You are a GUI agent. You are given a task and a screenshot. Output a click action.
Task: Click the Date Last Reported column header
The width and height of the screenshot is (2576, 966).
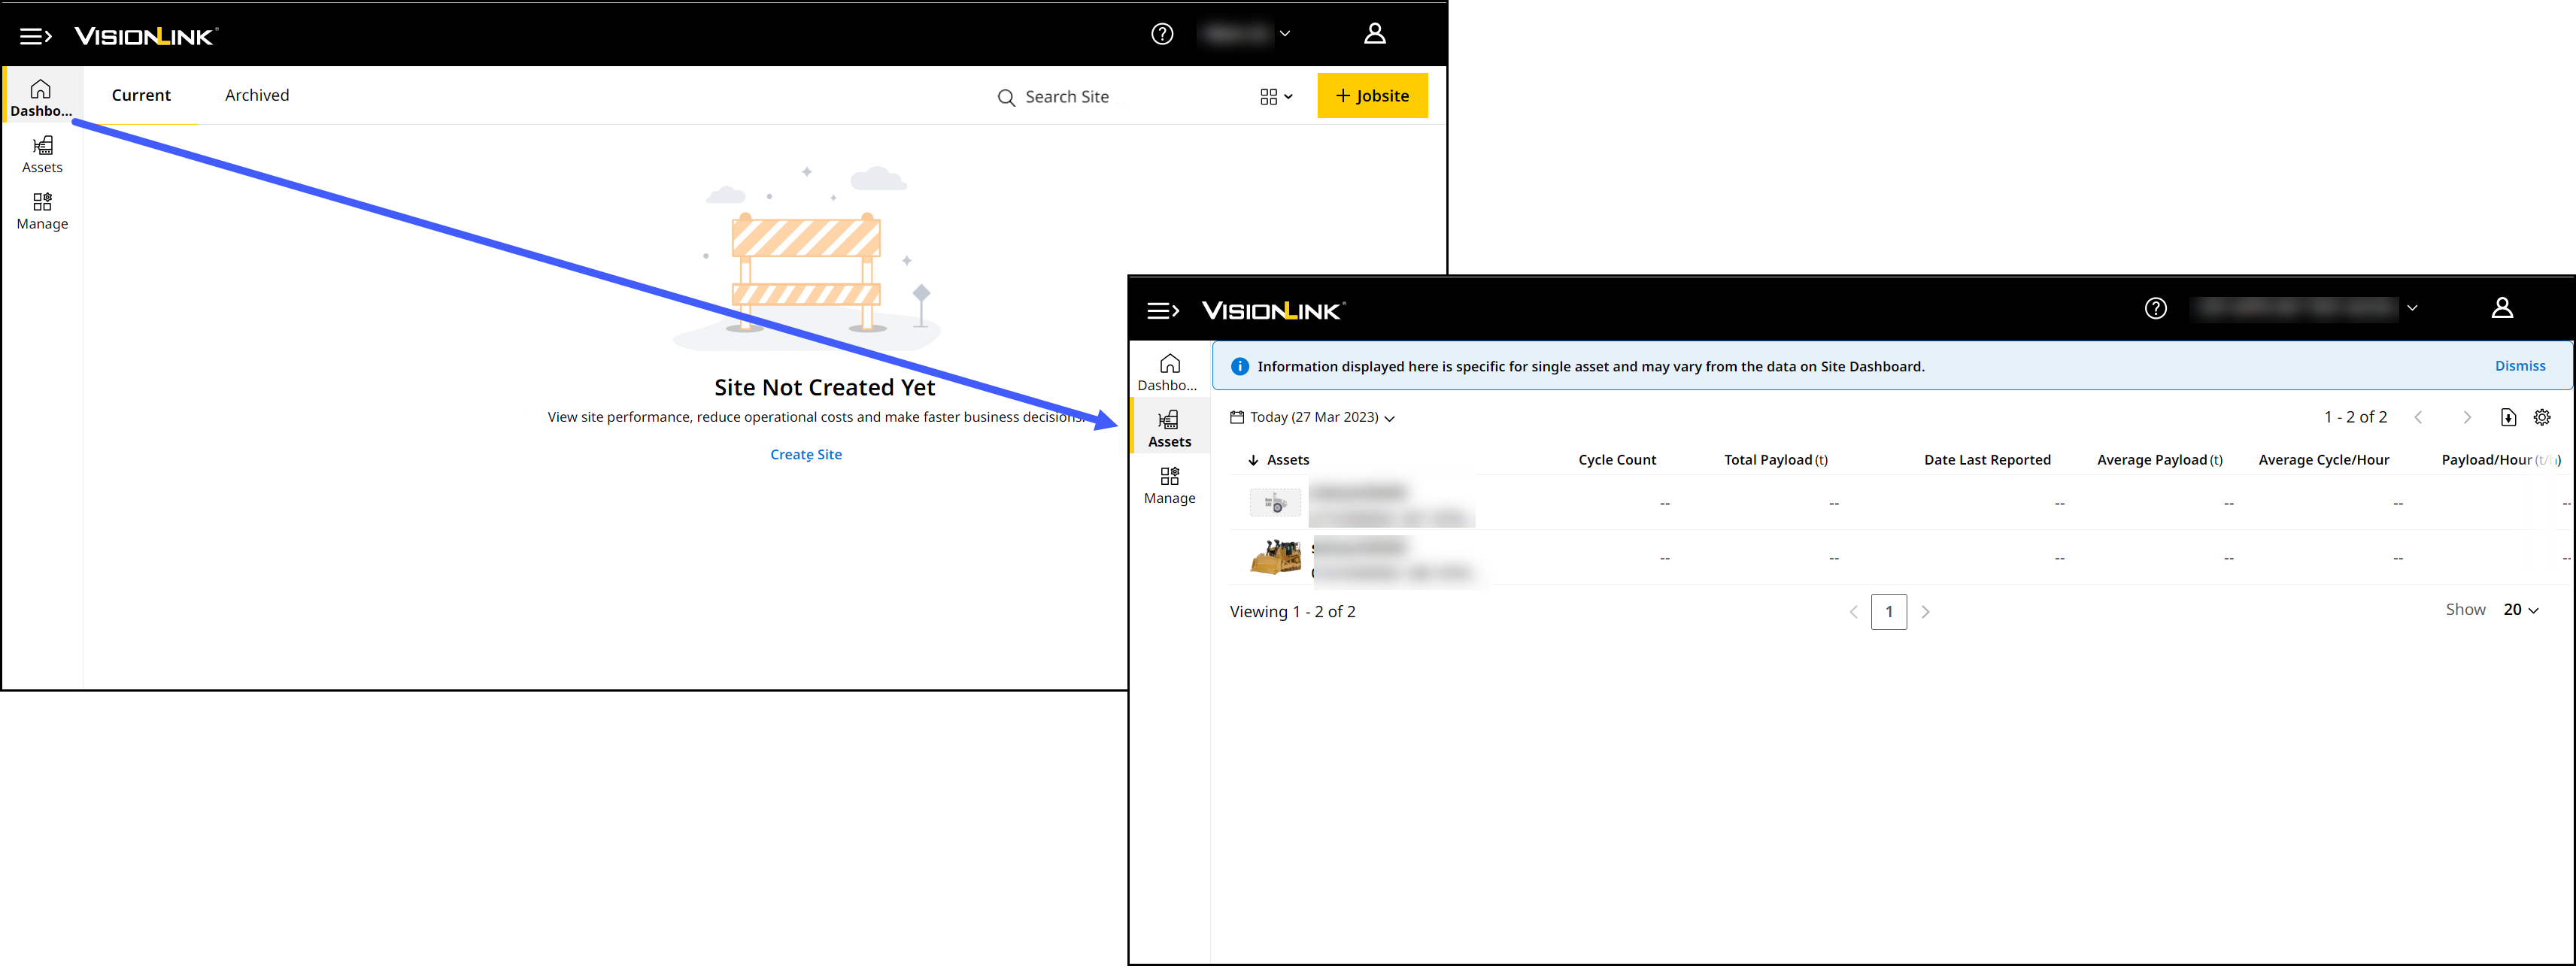1987,460
